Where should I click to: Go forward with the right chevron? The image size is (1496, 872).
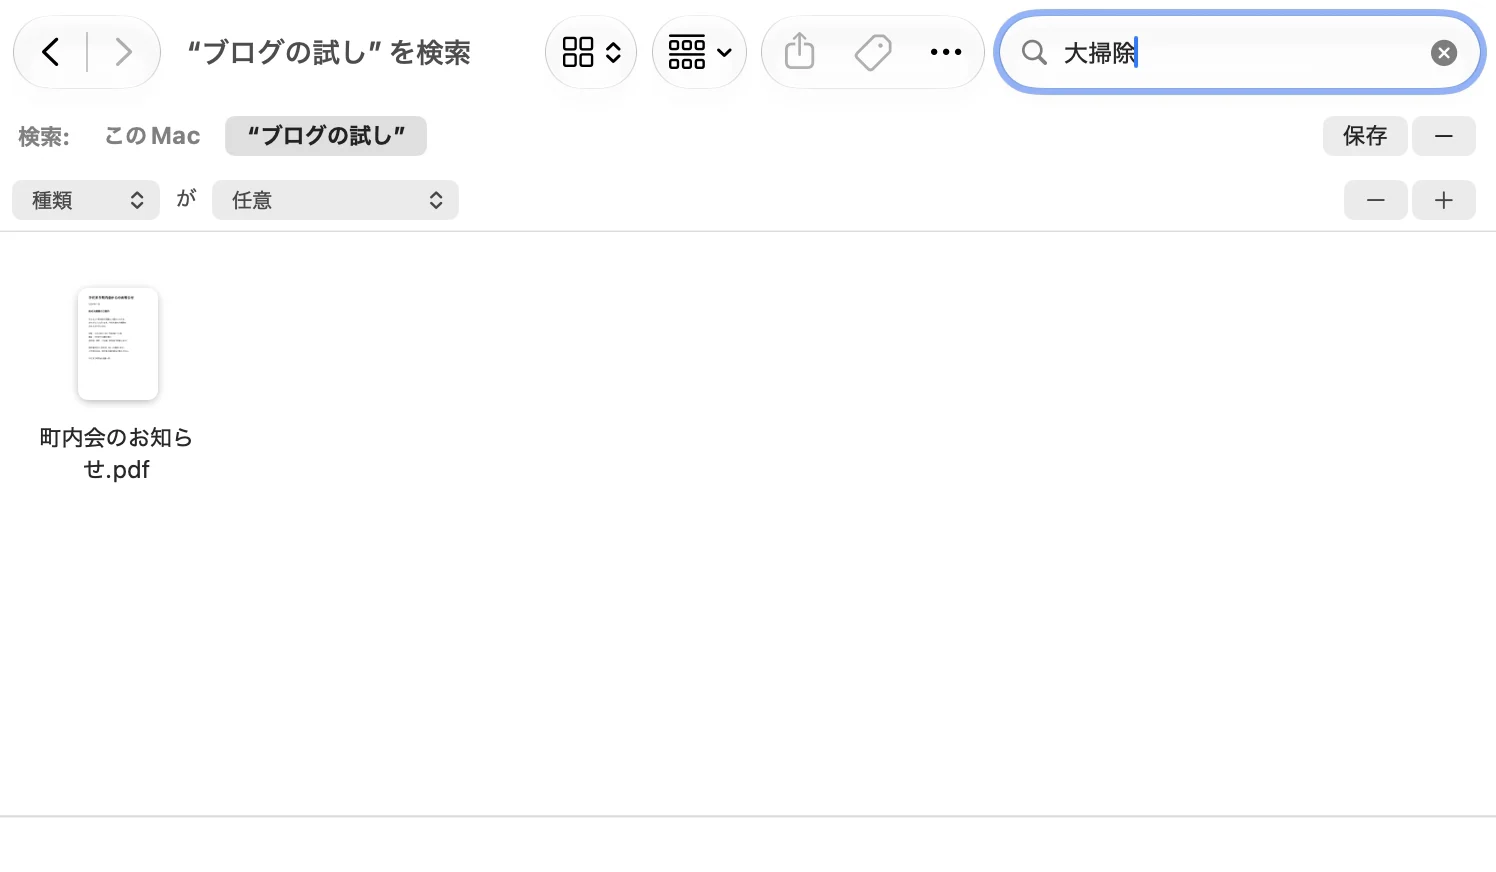(123, 52)
